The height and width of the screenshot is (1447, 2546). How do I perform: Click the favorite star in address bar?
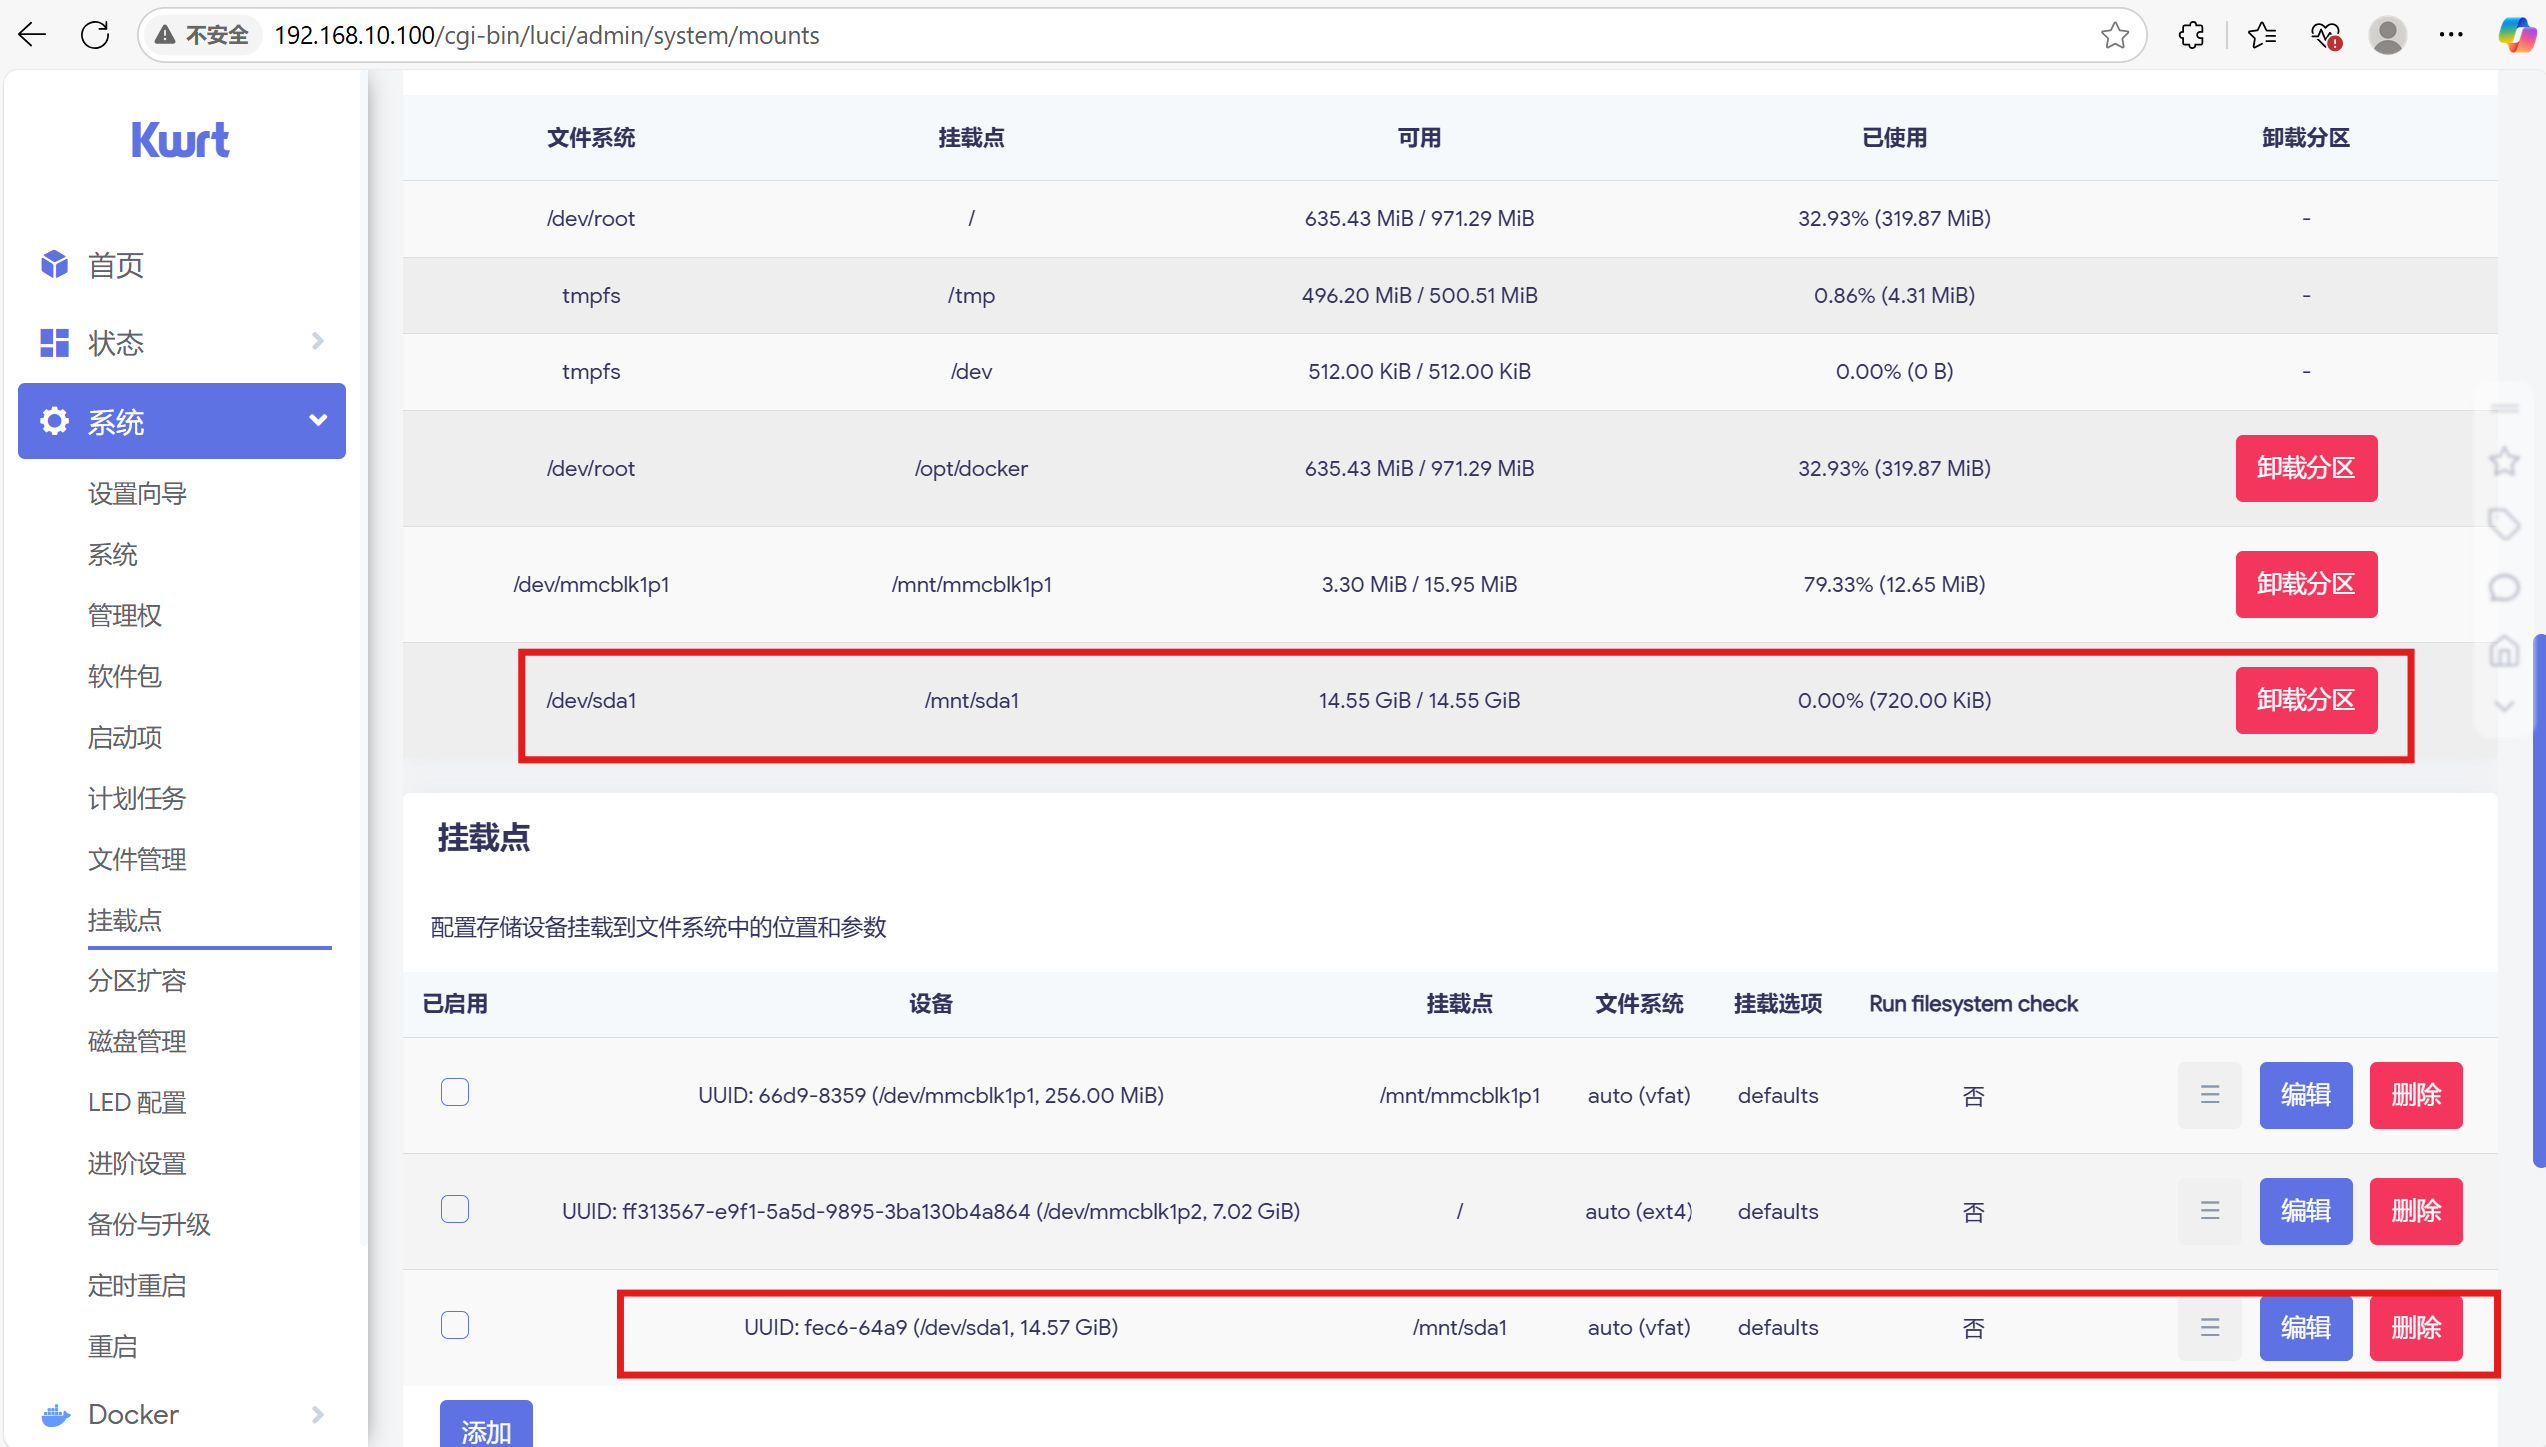[2114, 35]
